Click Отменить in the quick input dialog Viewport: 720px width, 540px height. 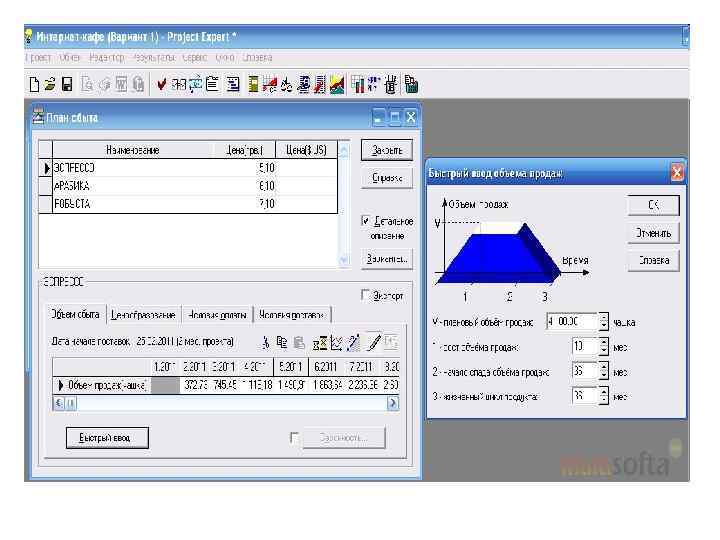point(653,233)
